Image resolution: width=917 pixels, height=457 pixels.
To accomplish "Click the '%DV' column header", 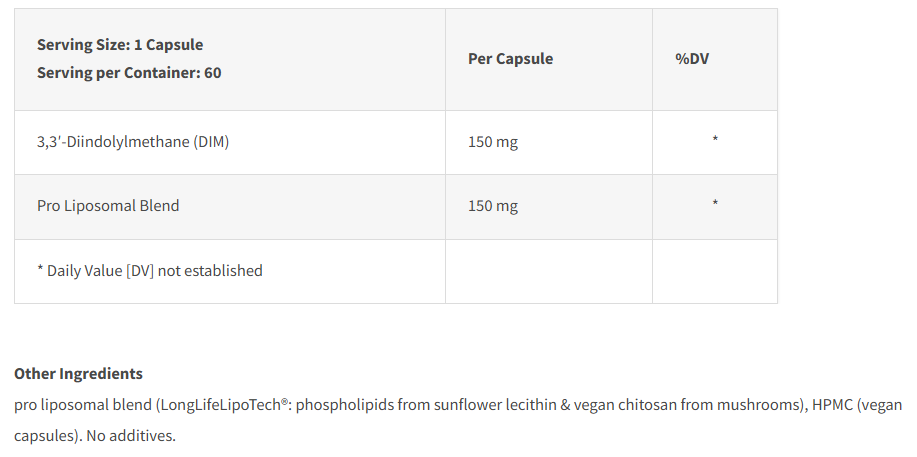I will (692, 59).
